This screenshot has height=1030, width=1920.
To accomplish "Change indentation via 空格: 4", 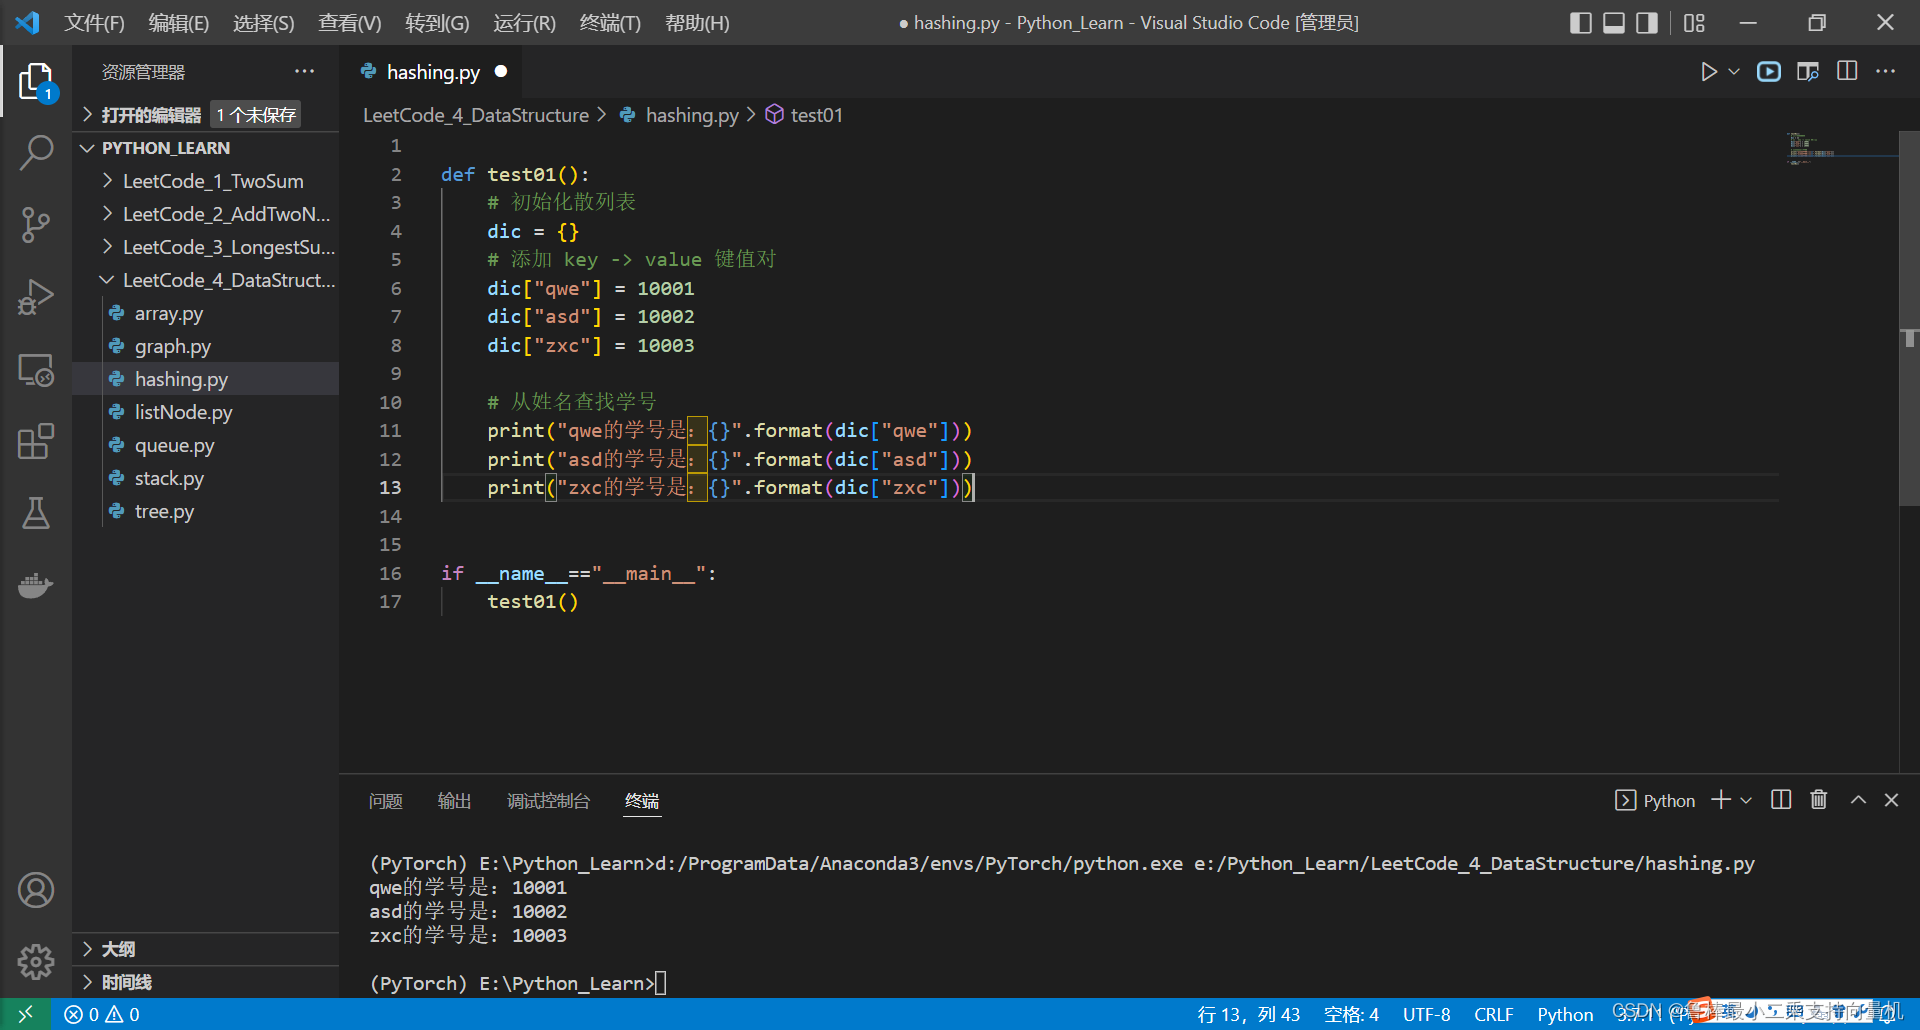I will coord(1351,1014).
